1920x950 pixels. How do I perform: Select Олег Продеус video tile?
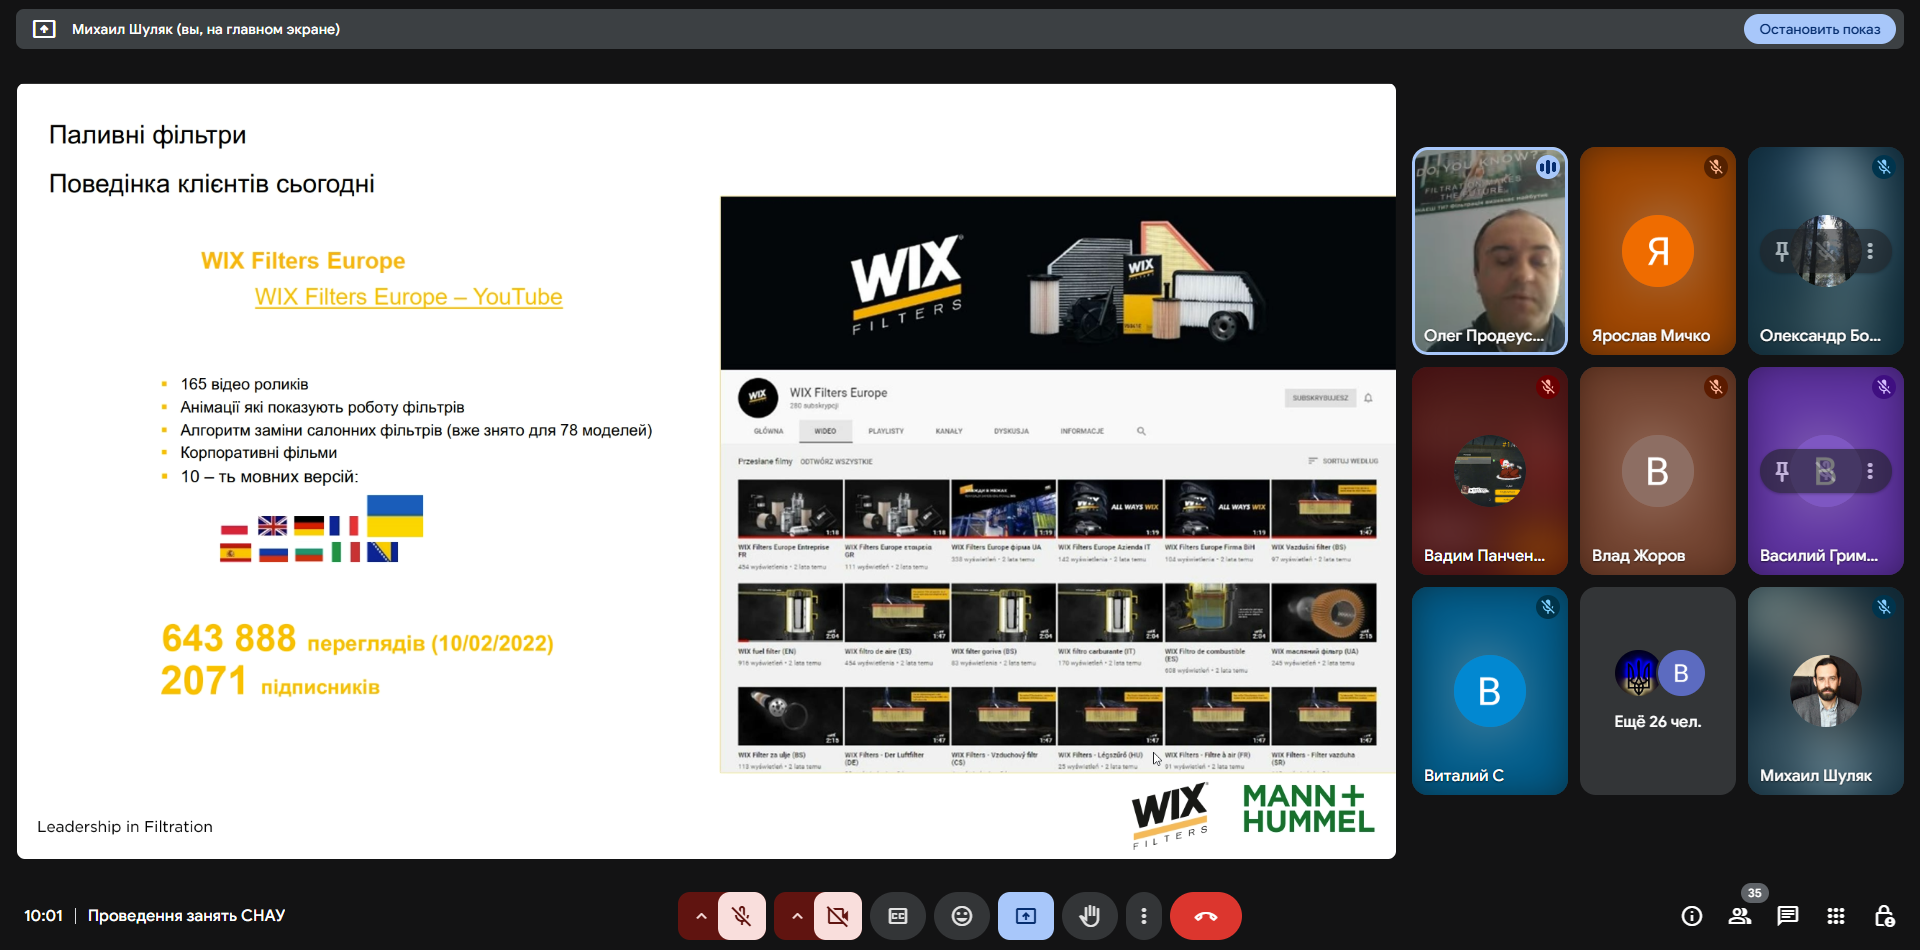pyautogui.click(x=1490, y=251)
